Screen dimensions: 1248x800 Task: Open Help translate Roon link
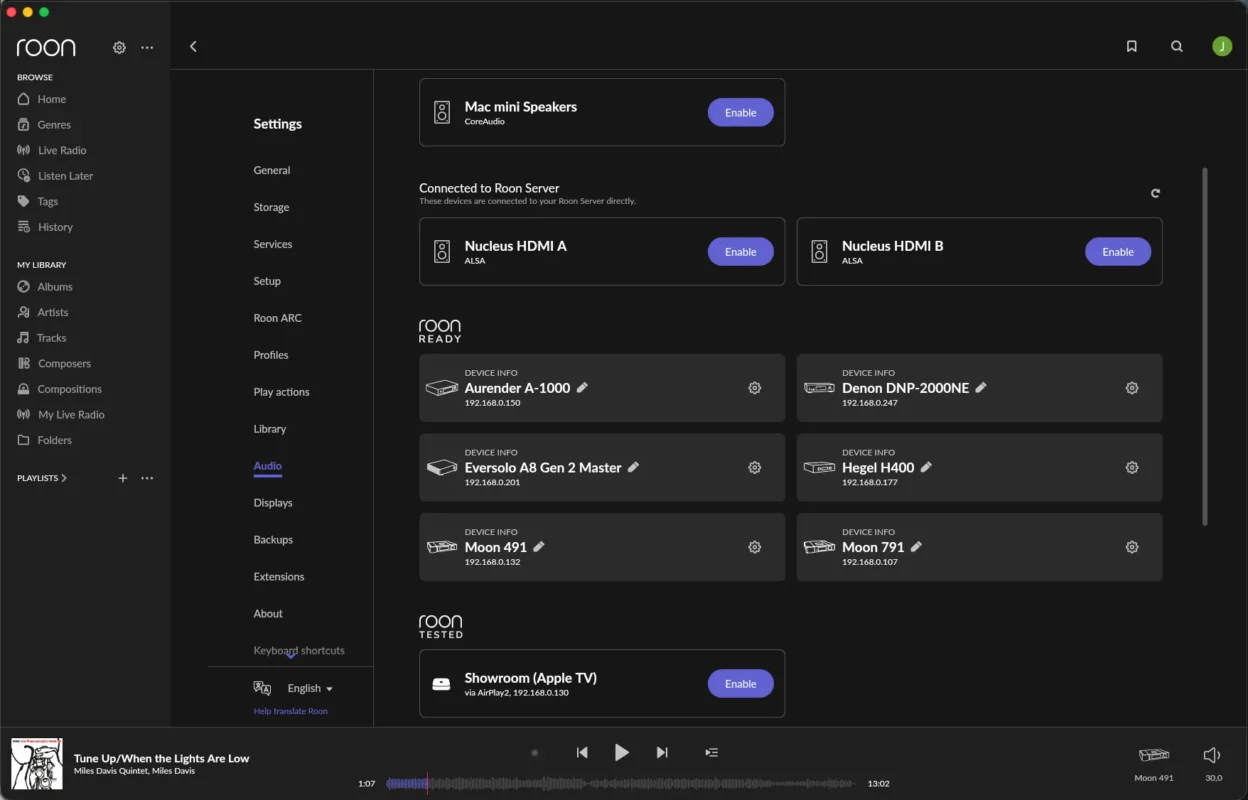click(291, 711)
